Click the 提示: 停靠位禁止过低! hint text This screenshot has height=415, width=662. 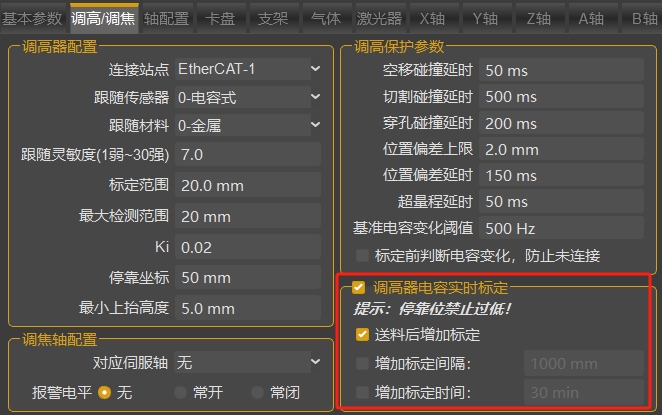point(432,309)
